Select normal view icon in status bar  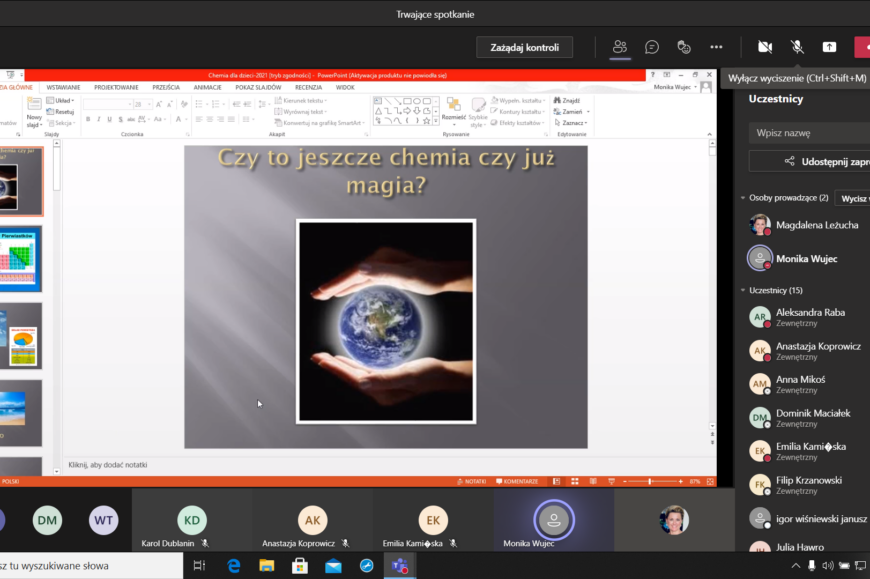click(557, 481)
